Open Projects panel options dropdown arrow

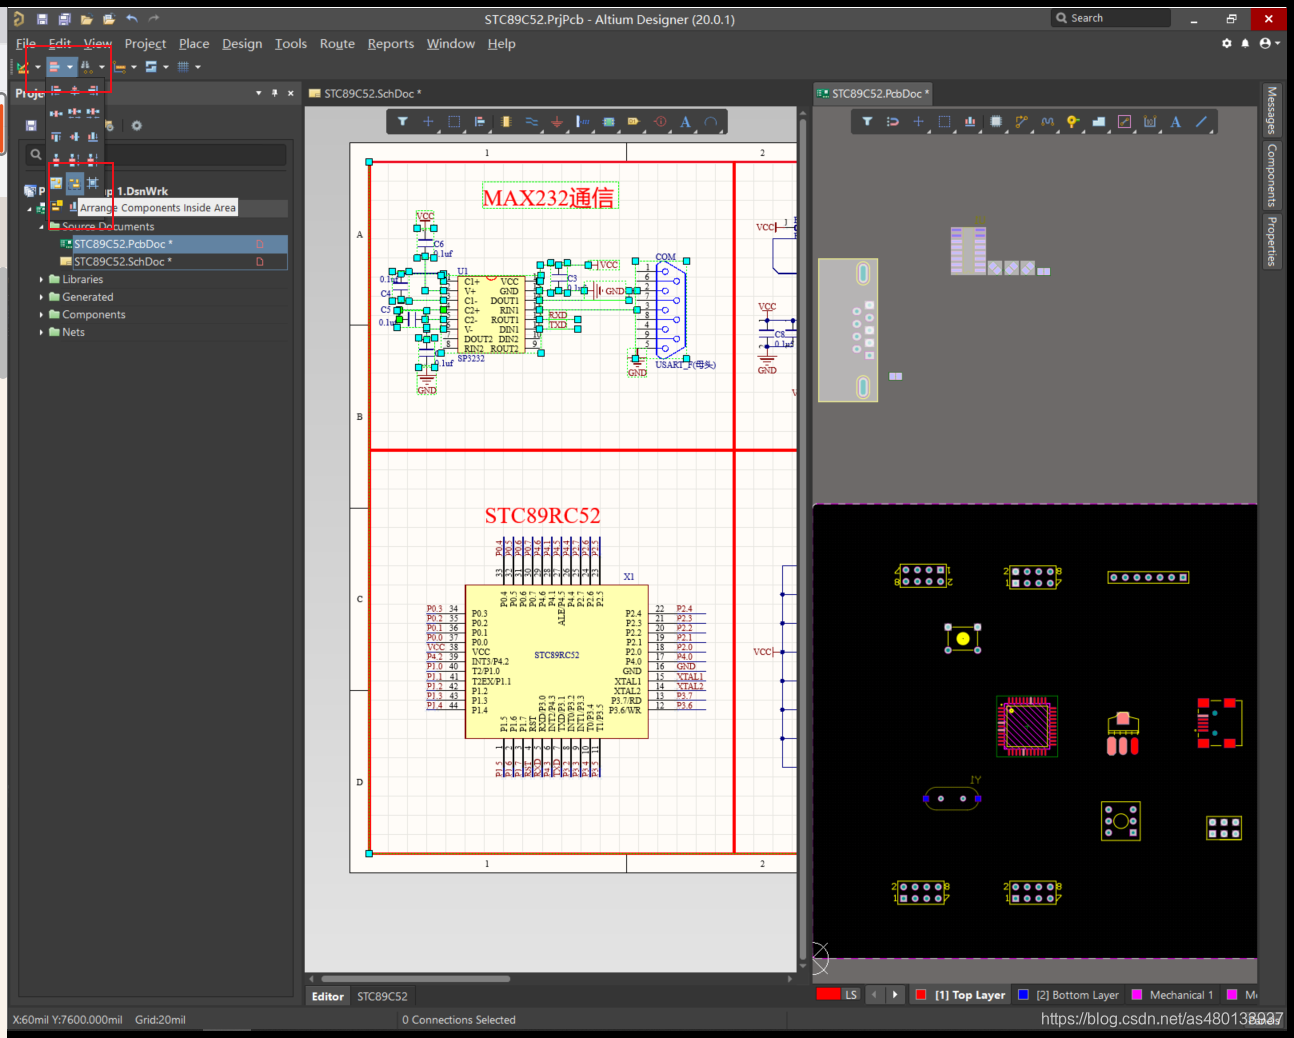point(259,93)
